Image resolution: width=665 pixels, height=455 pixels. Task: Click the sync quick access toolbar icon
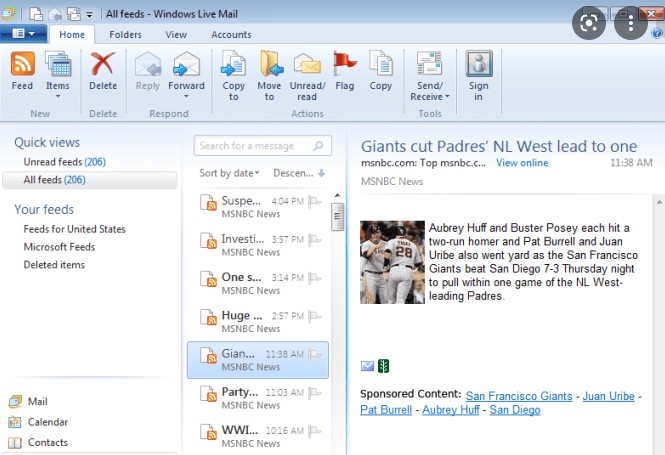73,14
